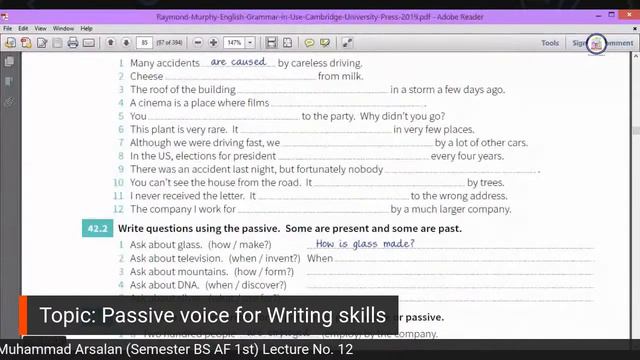This screenshot has width=640, height=360.
Task: Click the Zoom in plus button
Action: [x=213, y=42]
